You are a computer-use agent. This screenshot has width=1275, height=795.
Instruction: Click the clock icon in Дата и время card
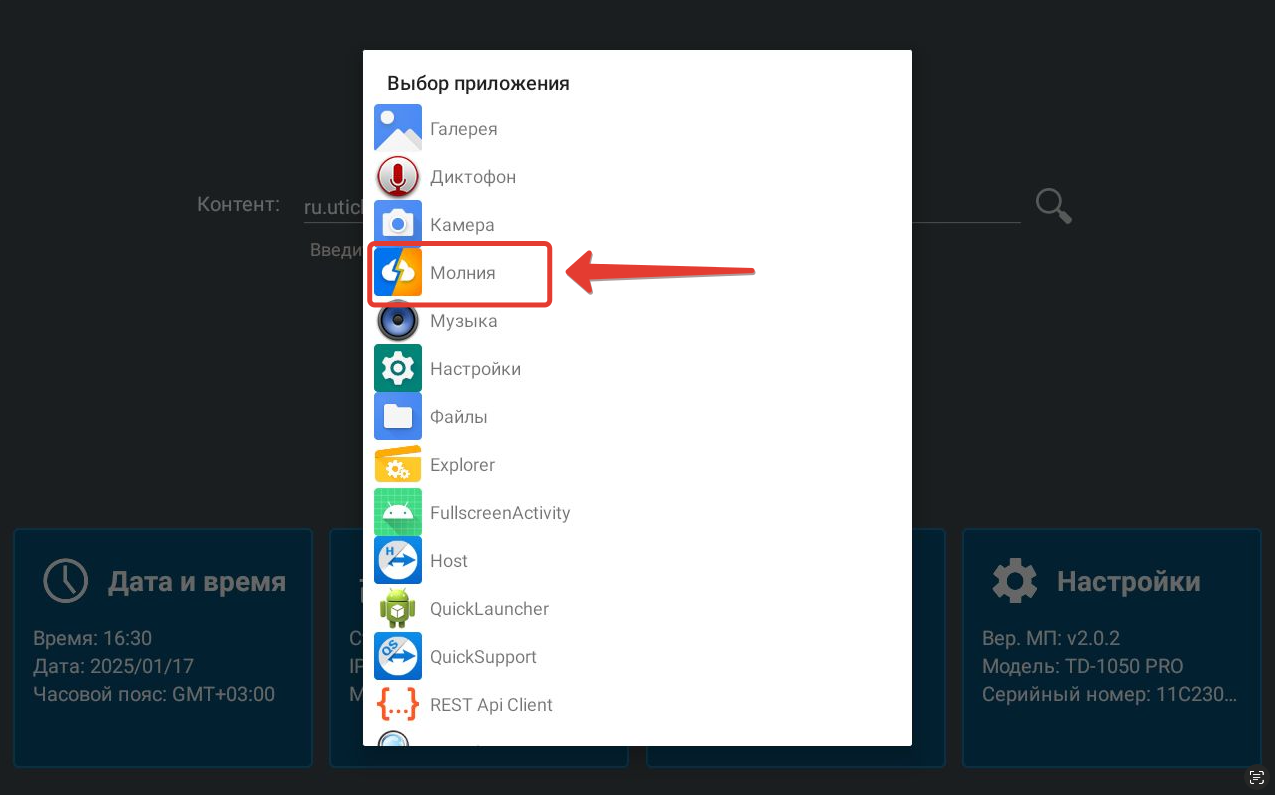click(x=66, y=581)
